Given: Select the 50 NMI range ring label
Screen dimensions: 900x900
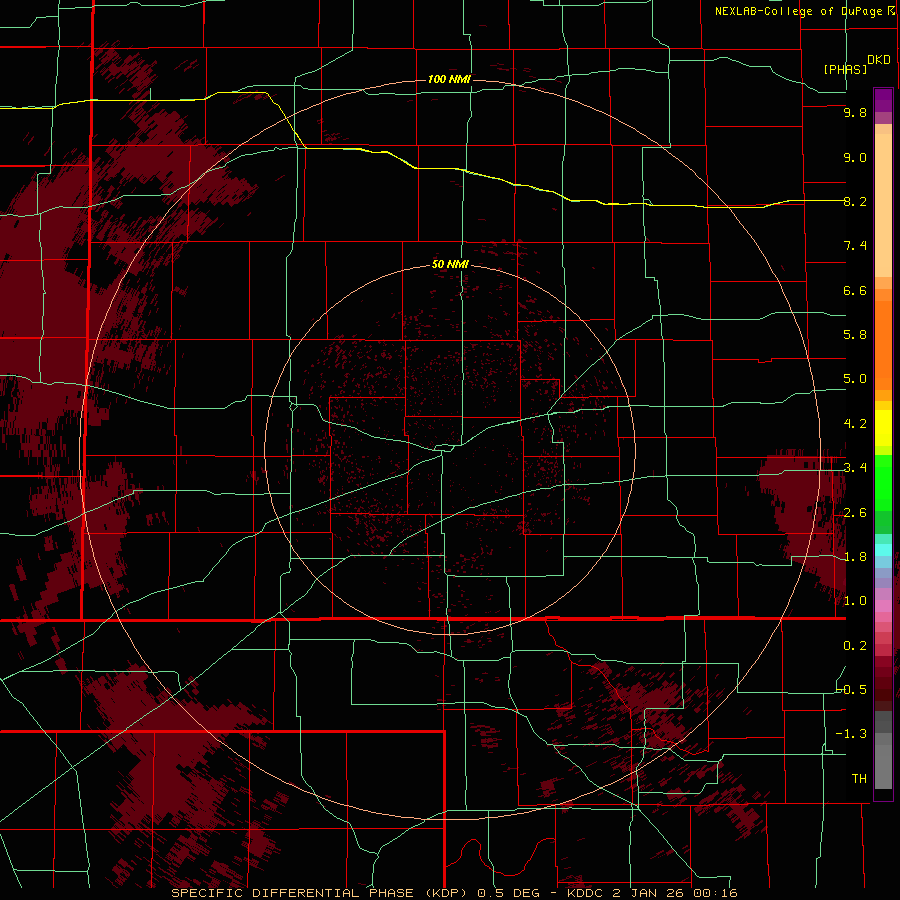Looking at the screenshot, I should click(x=450, y=264).
